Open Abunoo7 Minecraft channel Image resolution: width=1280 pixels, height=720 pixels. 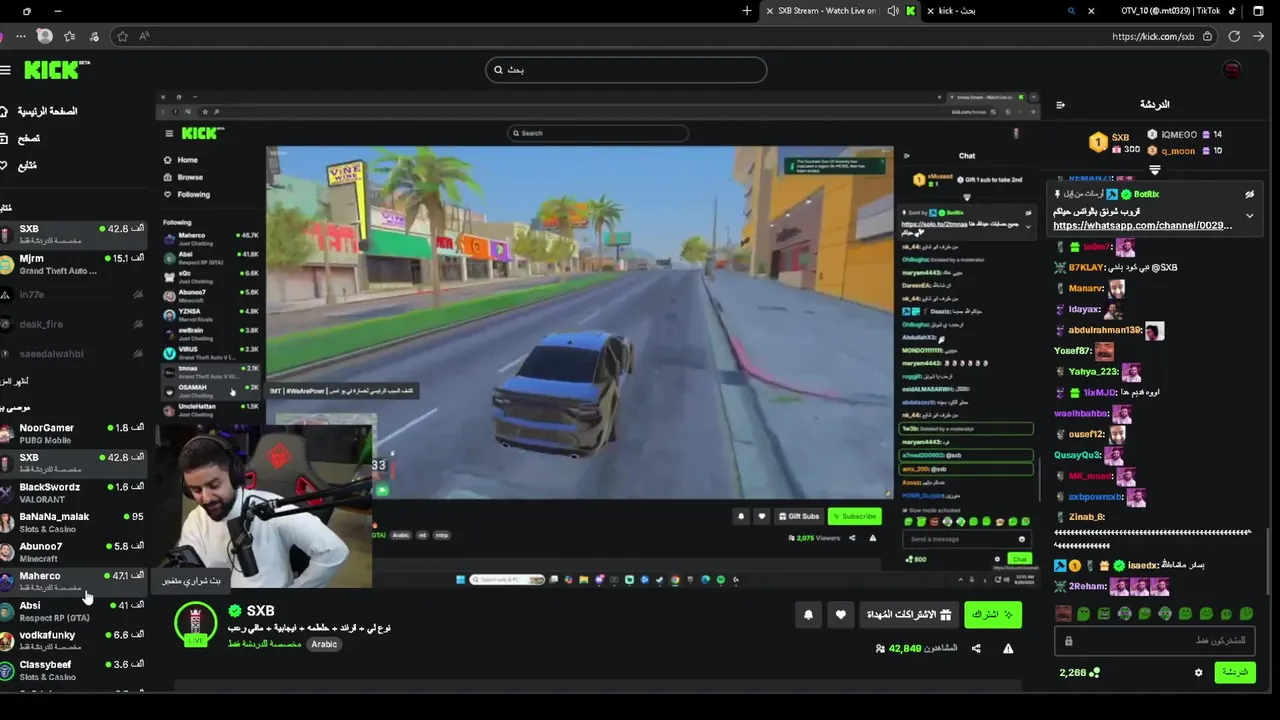click(x=74, y=552)
